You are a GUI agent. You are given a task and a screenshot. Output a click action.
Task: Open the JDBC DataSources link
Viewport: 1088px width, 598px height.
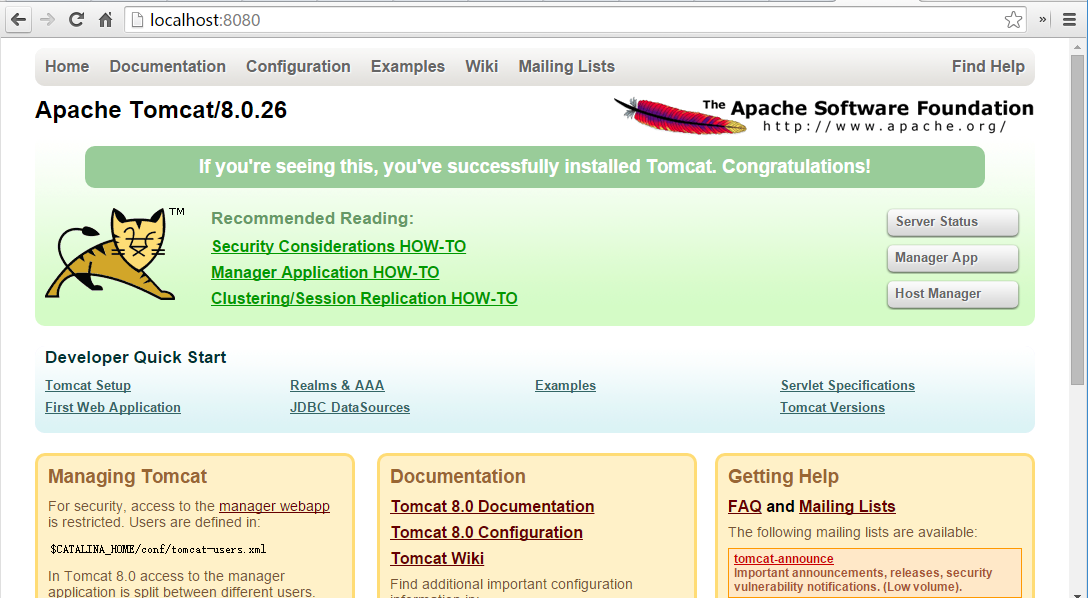350,408
